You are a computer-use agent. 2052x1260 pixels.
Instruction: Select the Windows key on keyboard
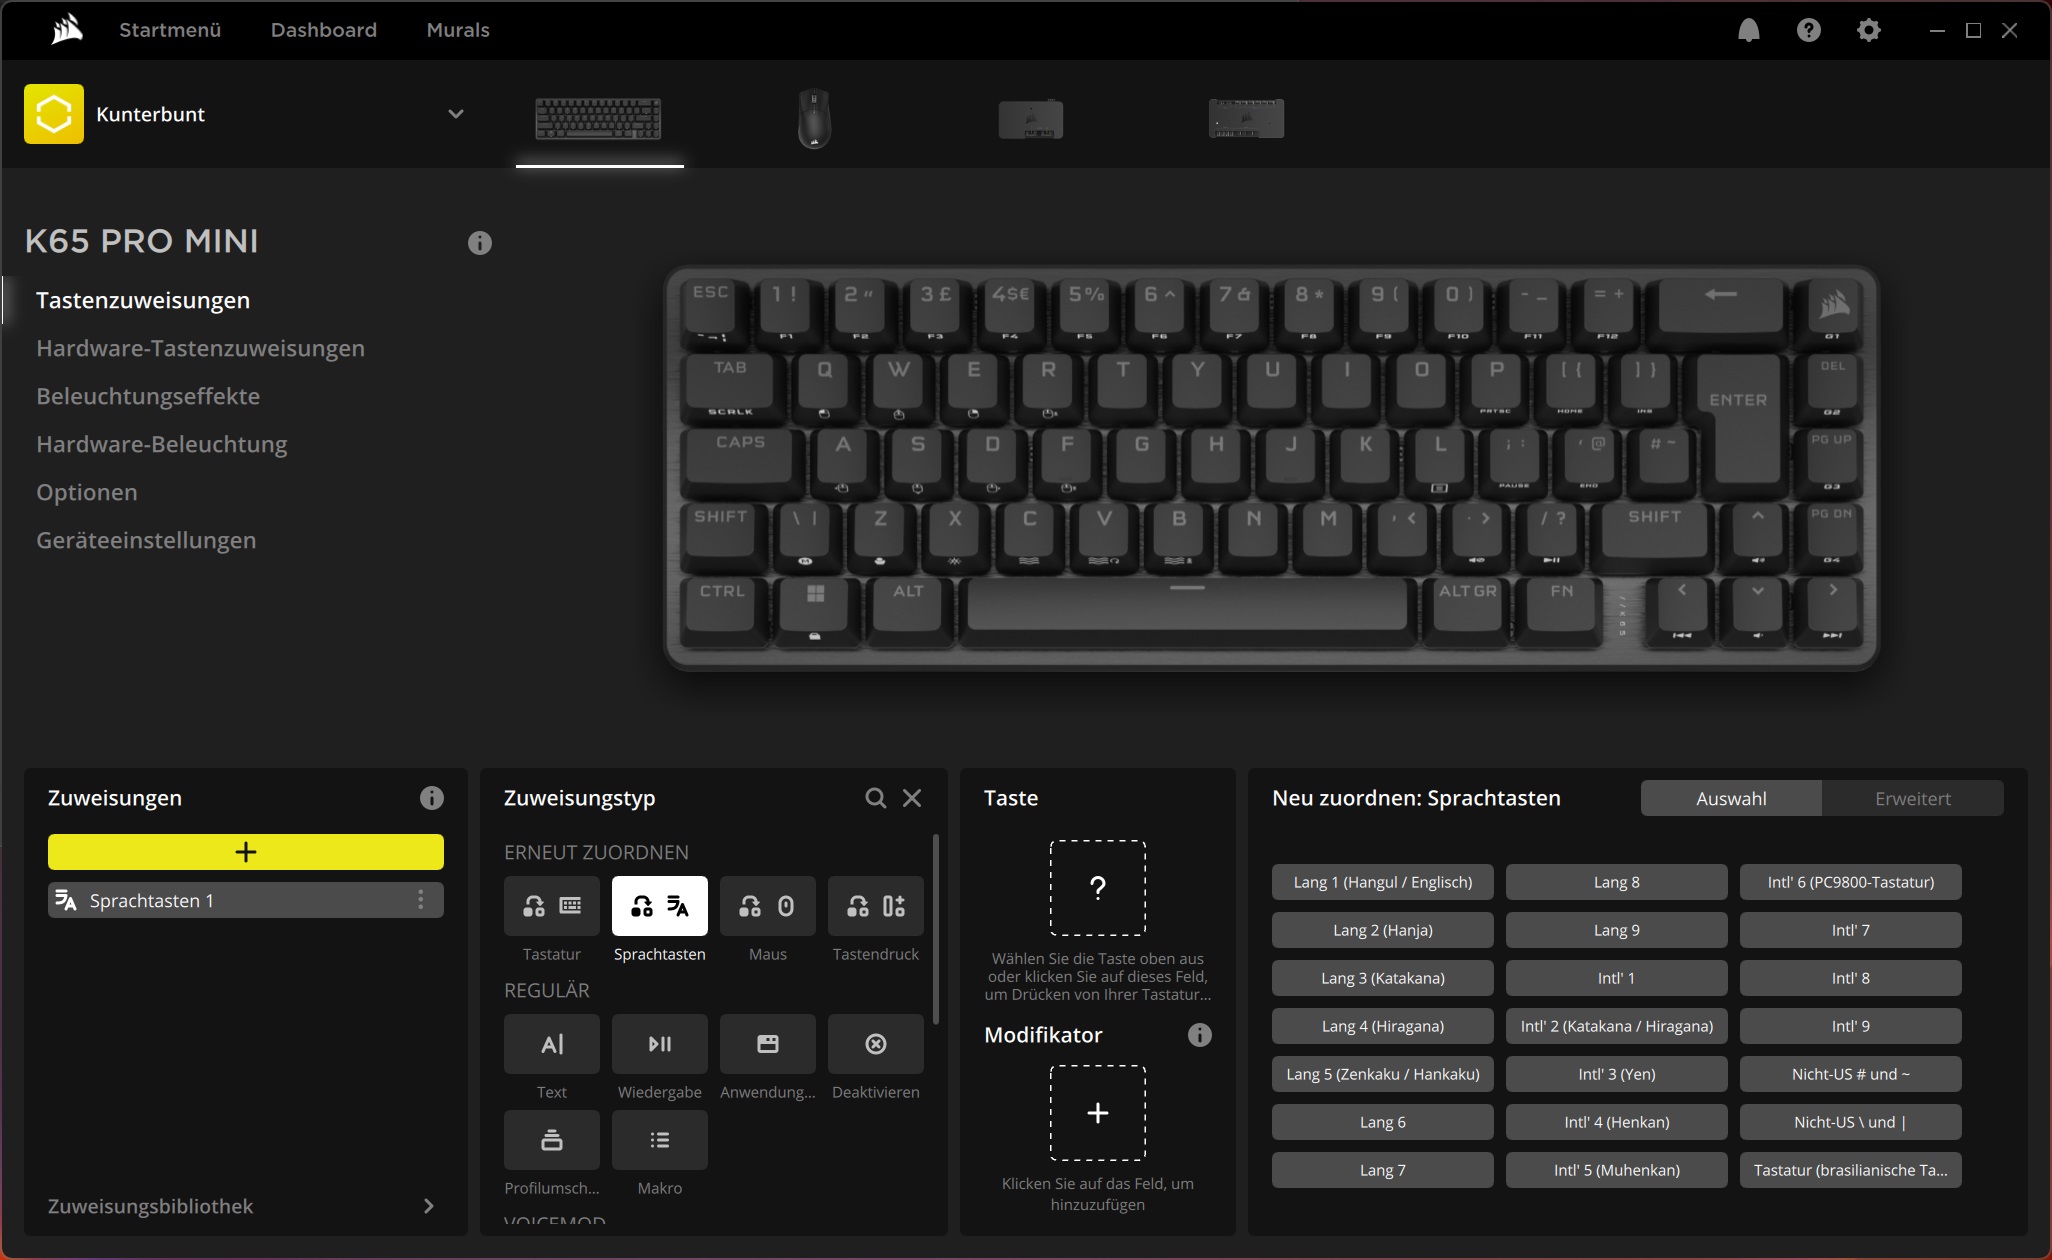click(816, 610)
